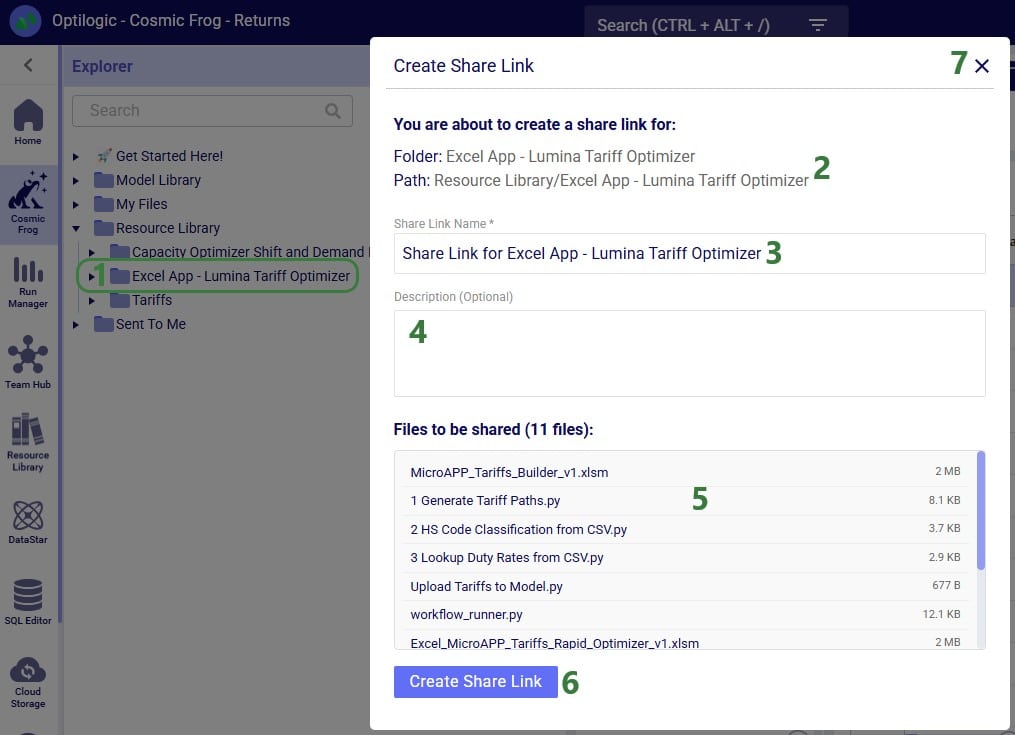
Task: Click file Upload Tariffs to Model.py
Action: (486, 586)
